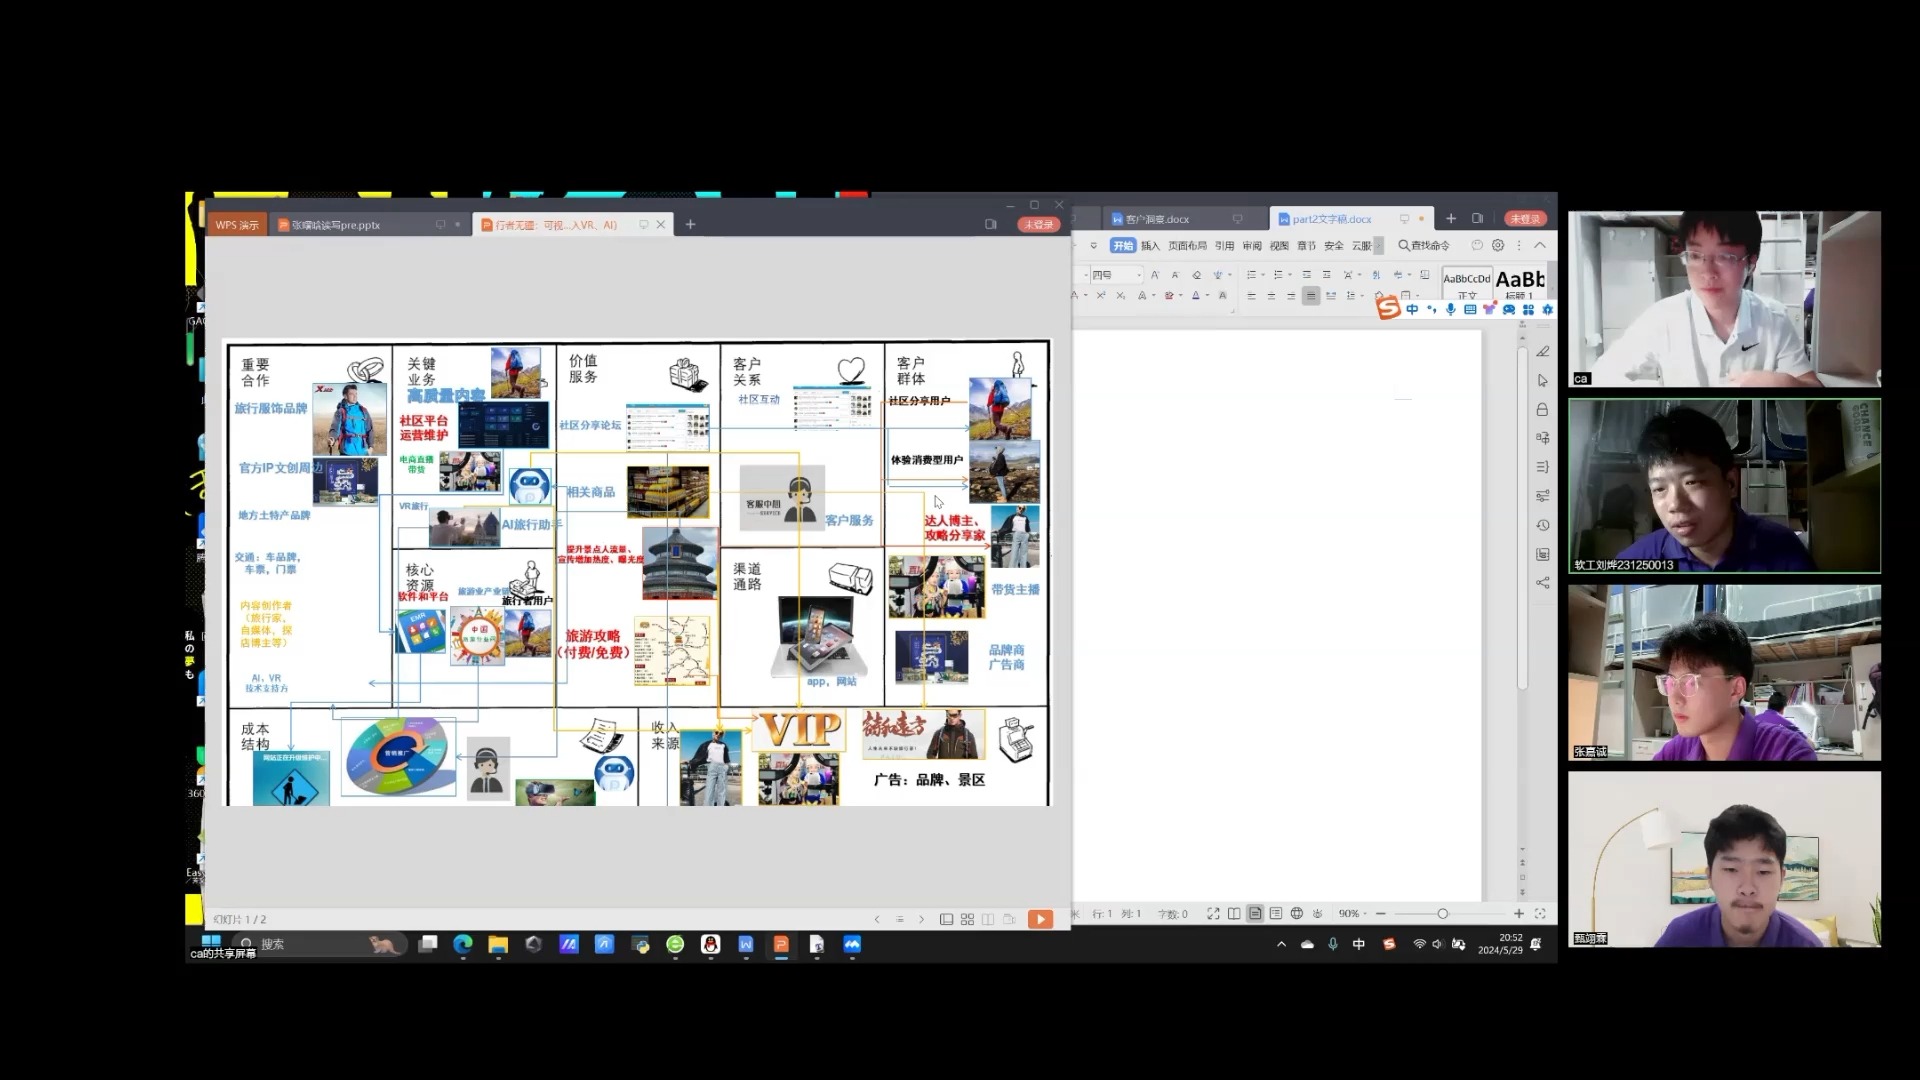Open history clock icon in sidebar
The image size is (1920, 1080).
(1543, 525)
